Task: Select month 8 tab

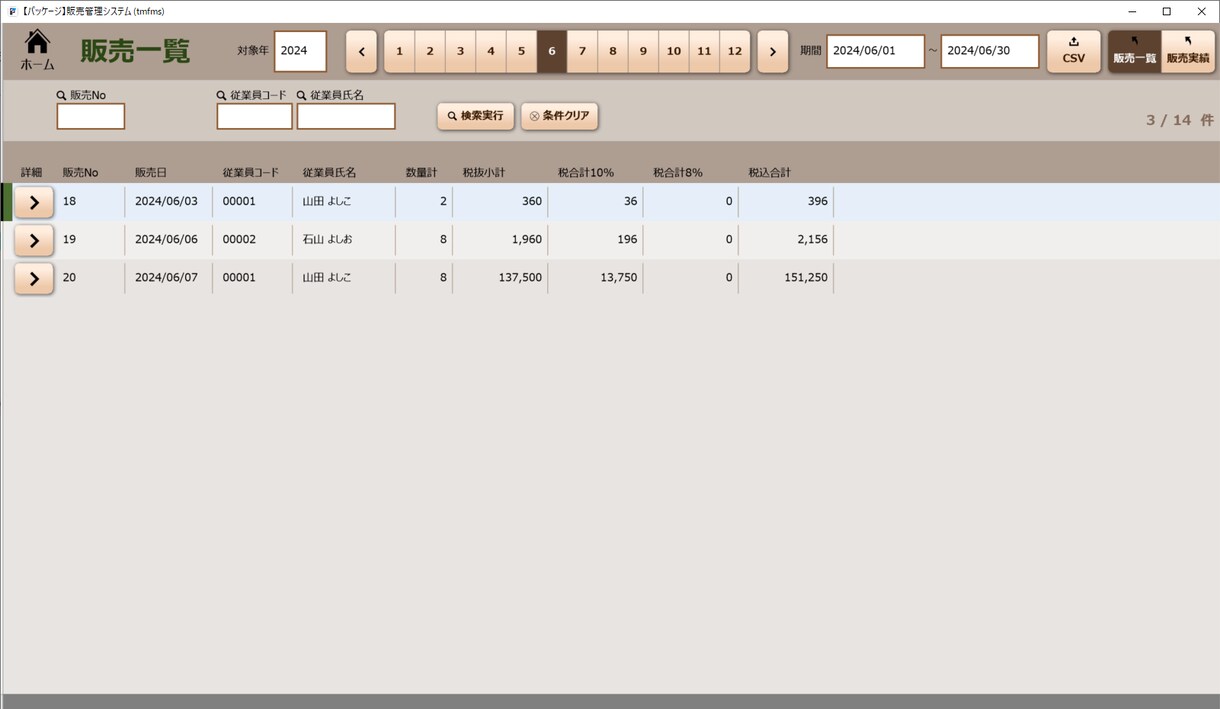Action: 613,51
